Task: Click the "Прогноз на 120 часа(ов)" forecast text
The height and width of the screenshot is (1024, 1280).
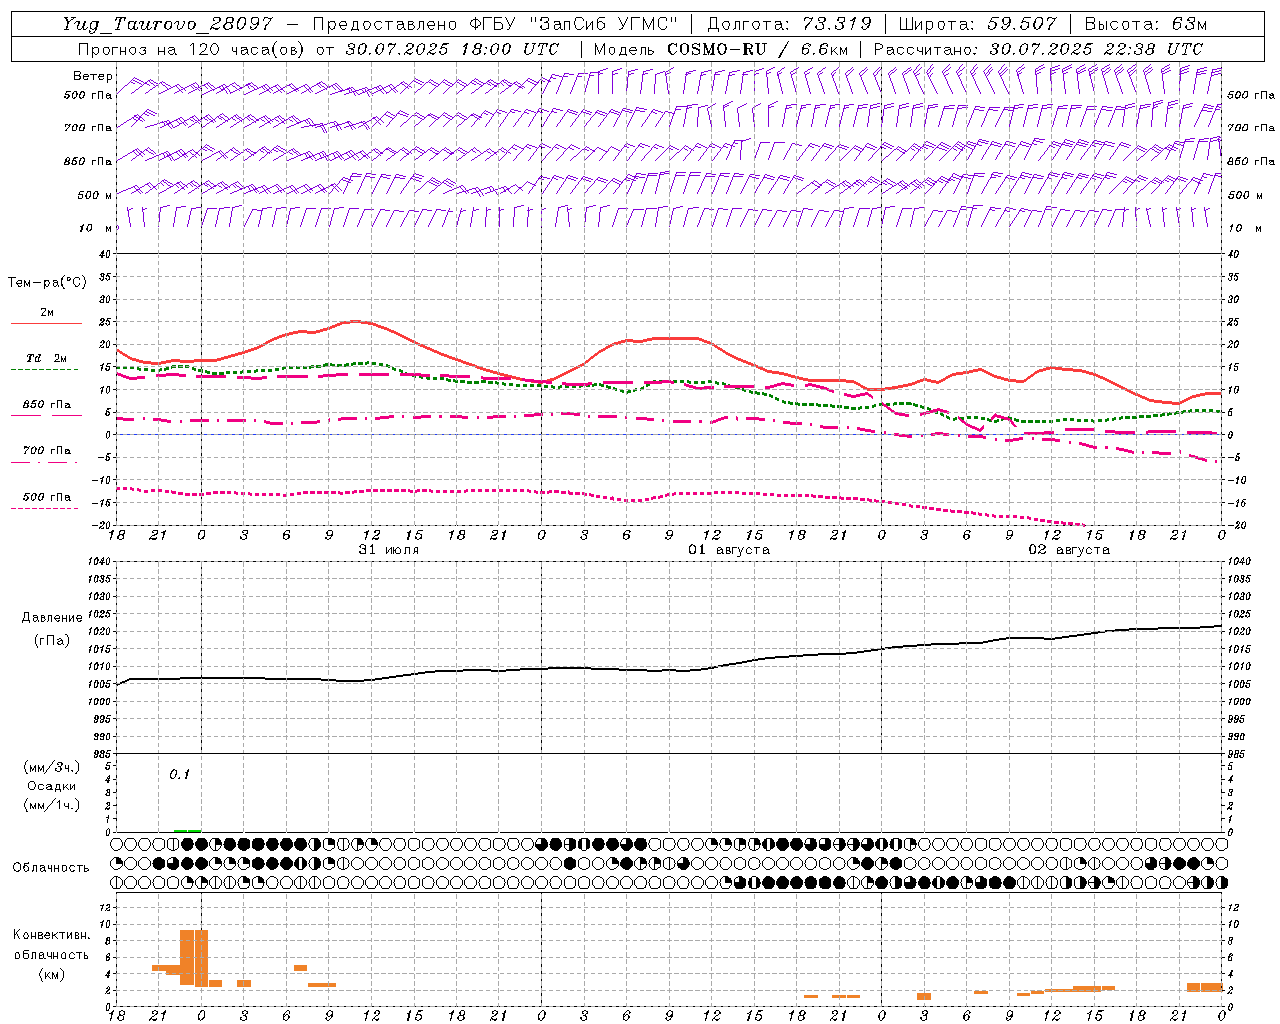Action: pyautogui.click(x=193, y=49)
